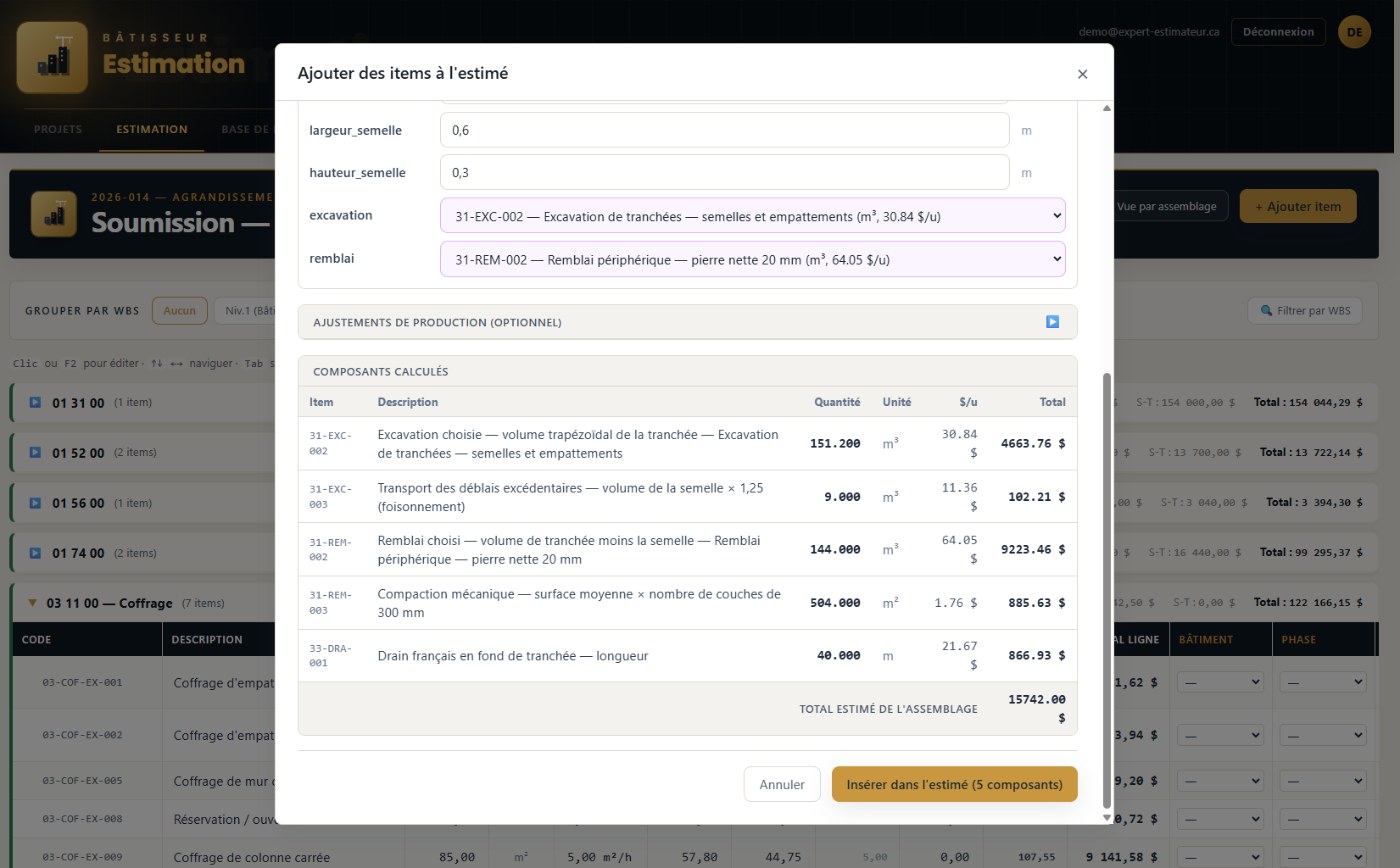Click "Drain français en fond de tranchée" description
The width and height of the screenshot is (1400, 868).
coord(513,656)
